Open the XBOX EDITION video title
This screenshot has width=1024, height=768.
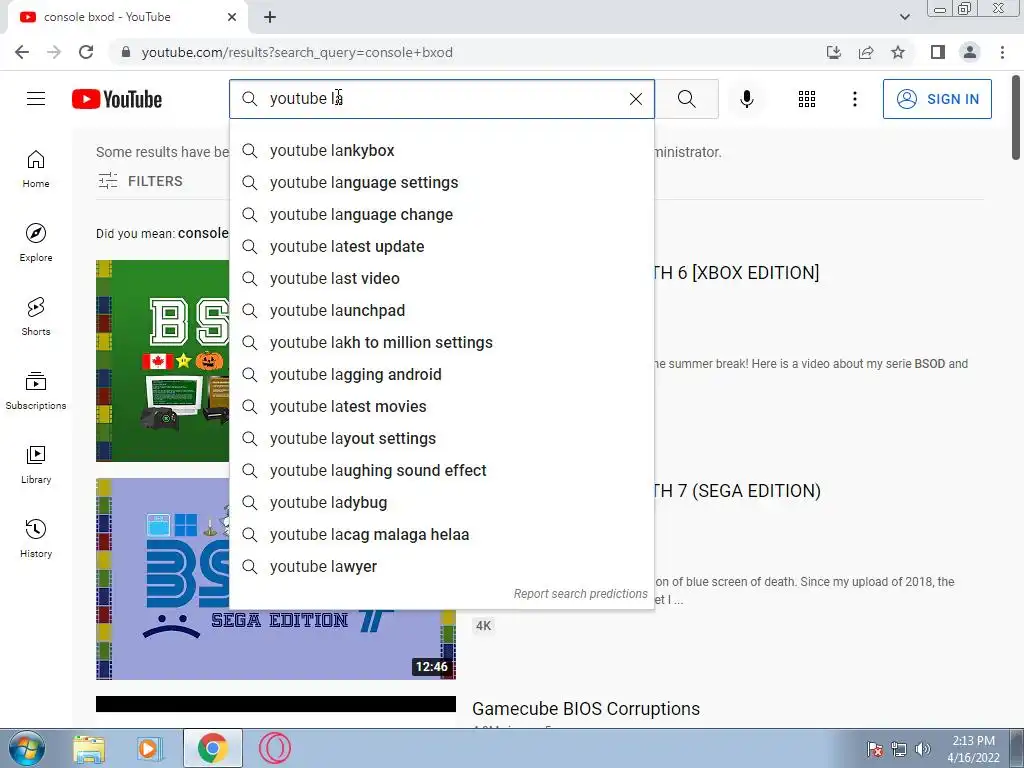click(737, 272)
